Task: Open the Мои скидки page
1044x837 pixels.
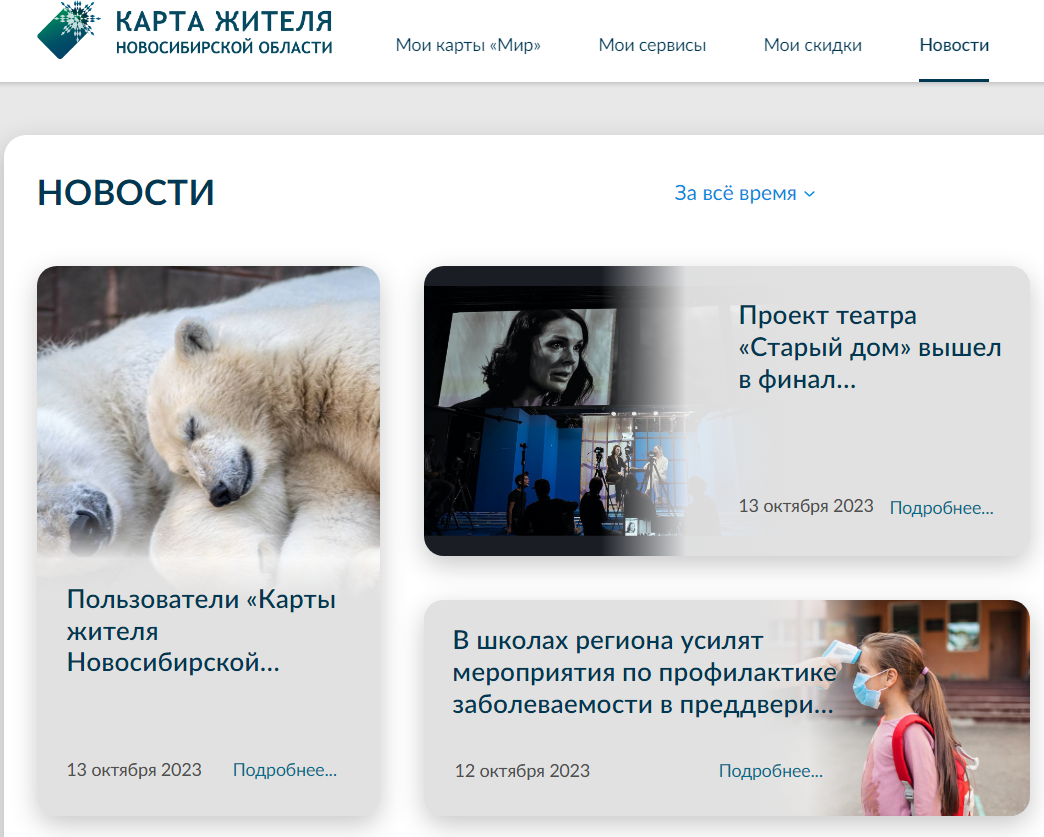Action: pos(812,45)
